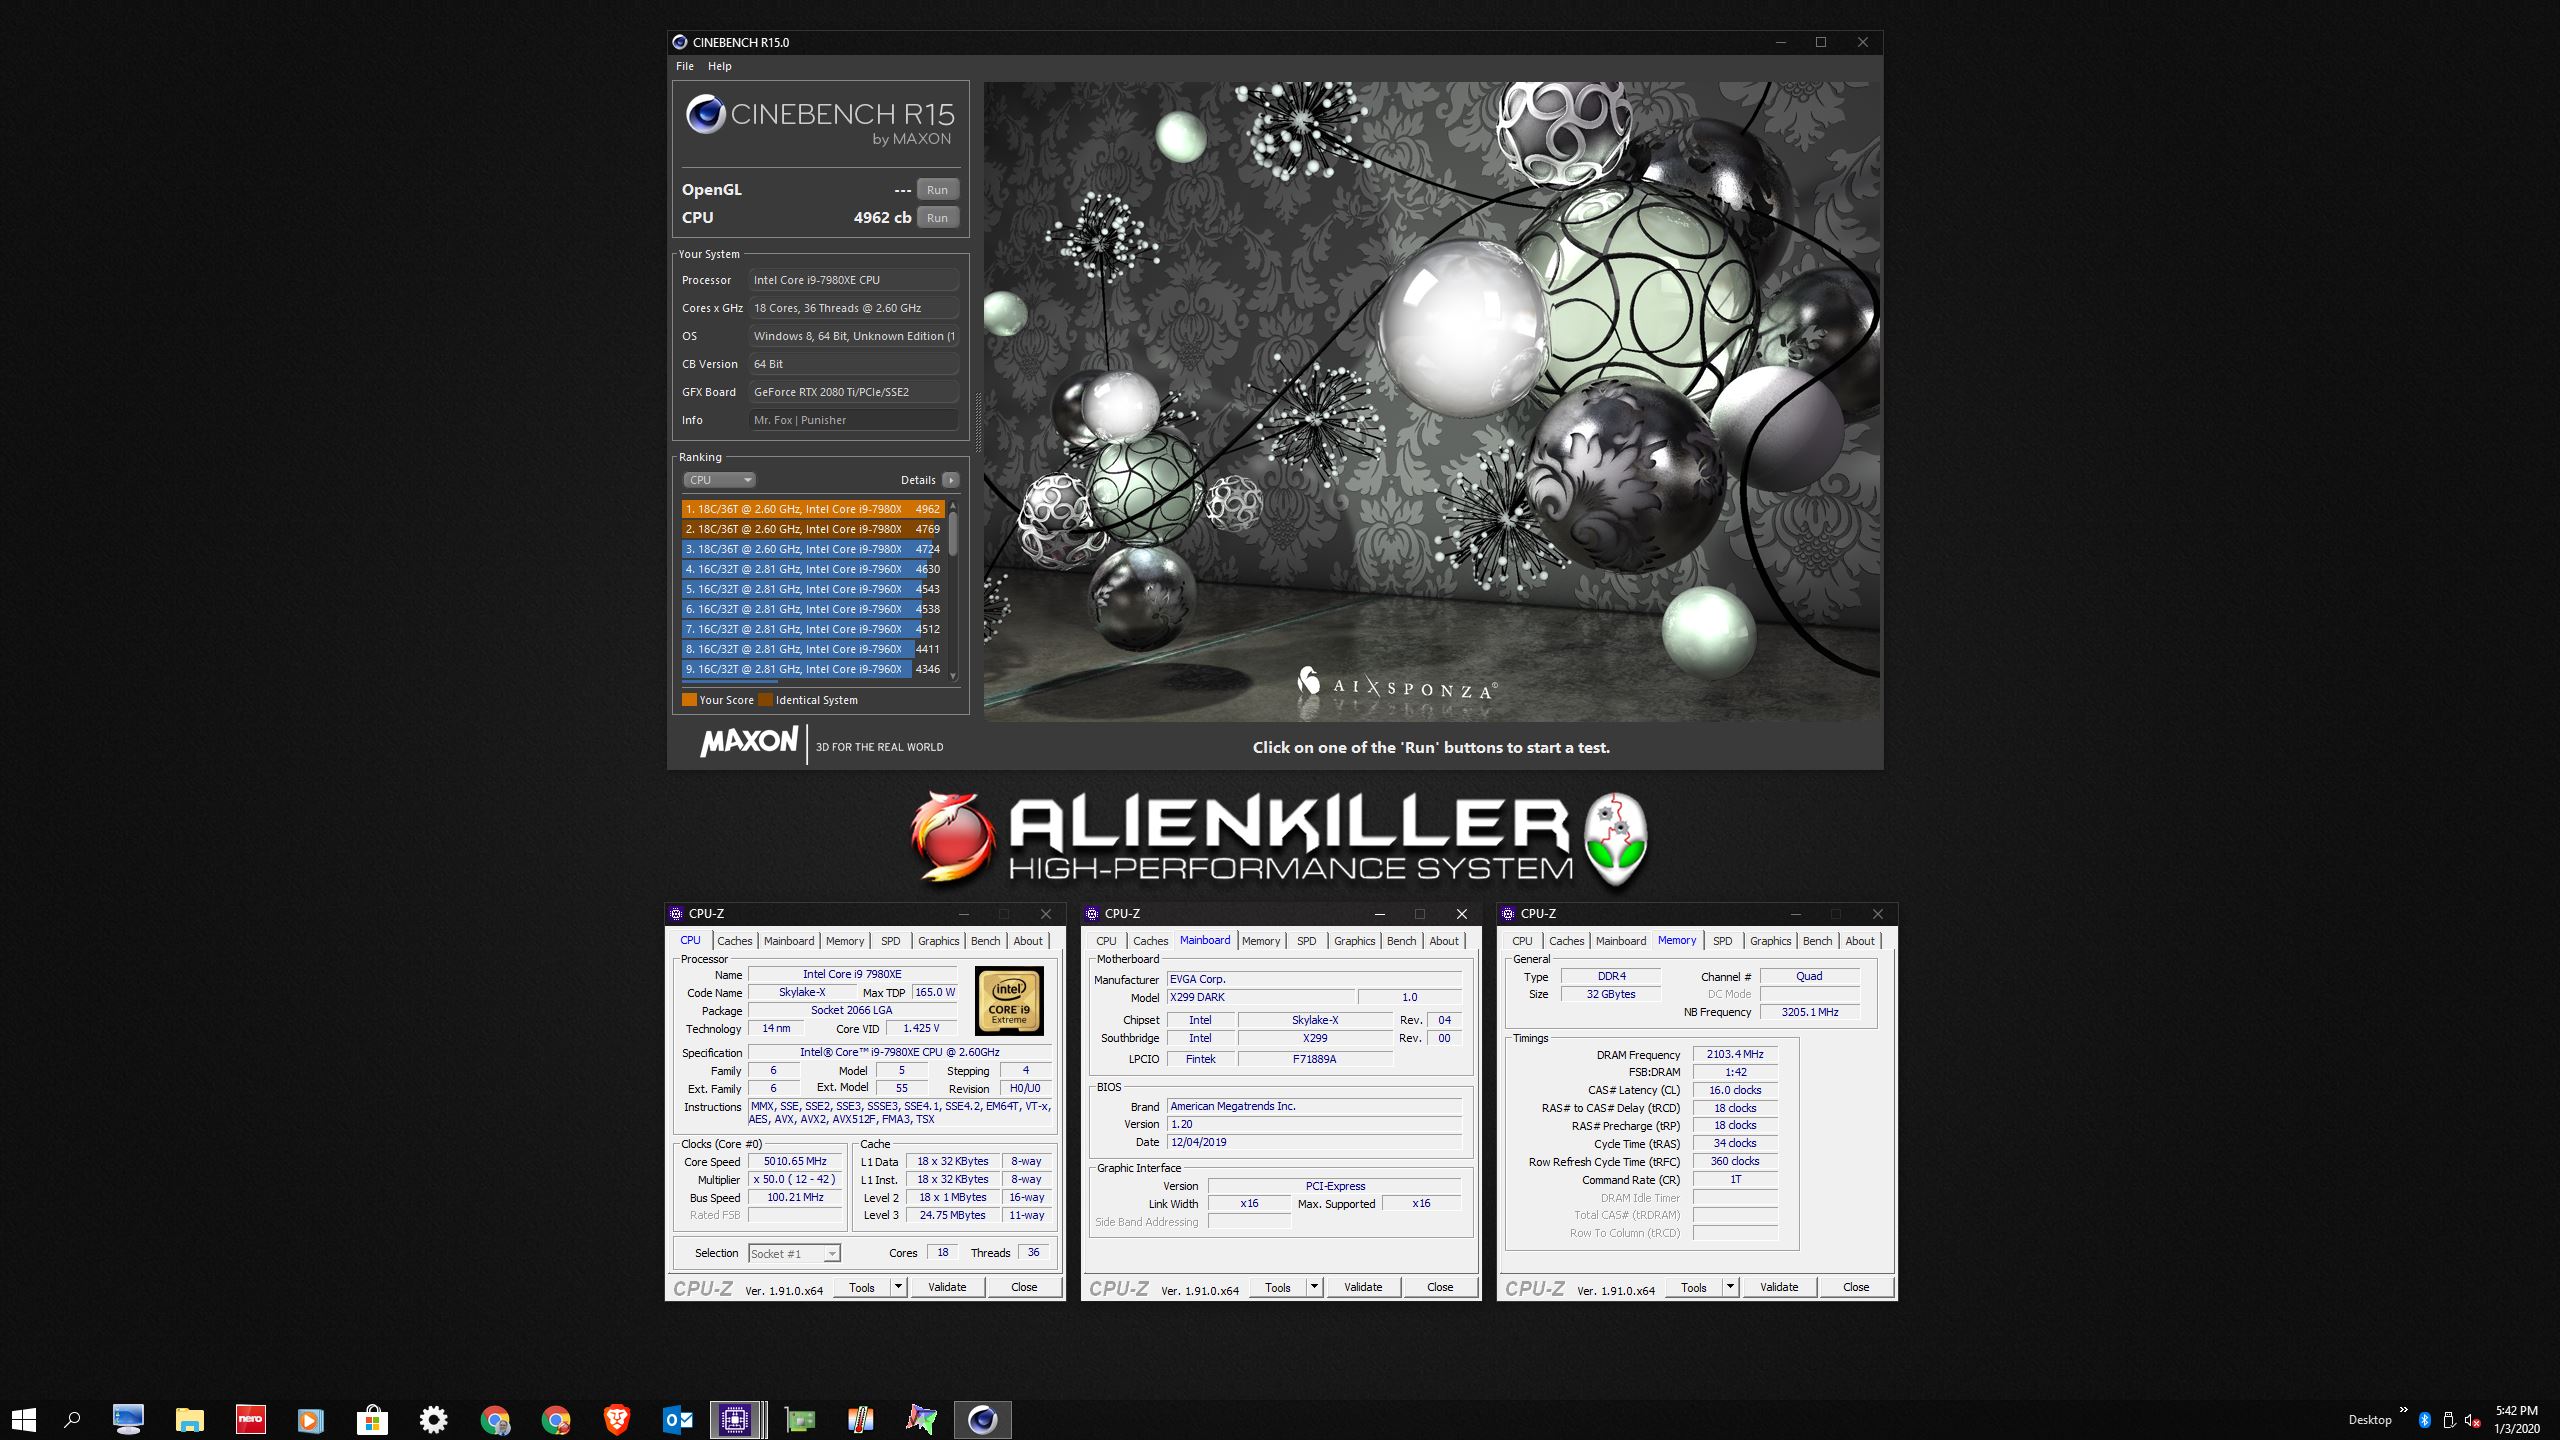Expand the Ranking Details arrow

tap(951, 480)
